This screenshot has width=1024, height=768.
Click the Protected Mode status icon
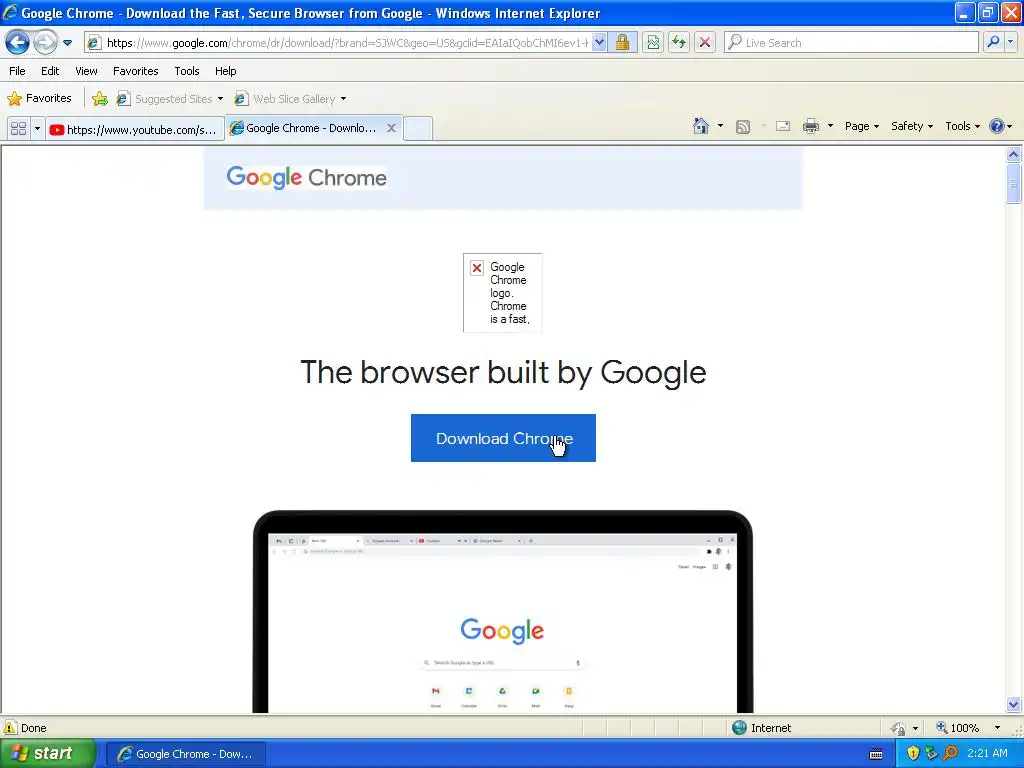(899, 728)
